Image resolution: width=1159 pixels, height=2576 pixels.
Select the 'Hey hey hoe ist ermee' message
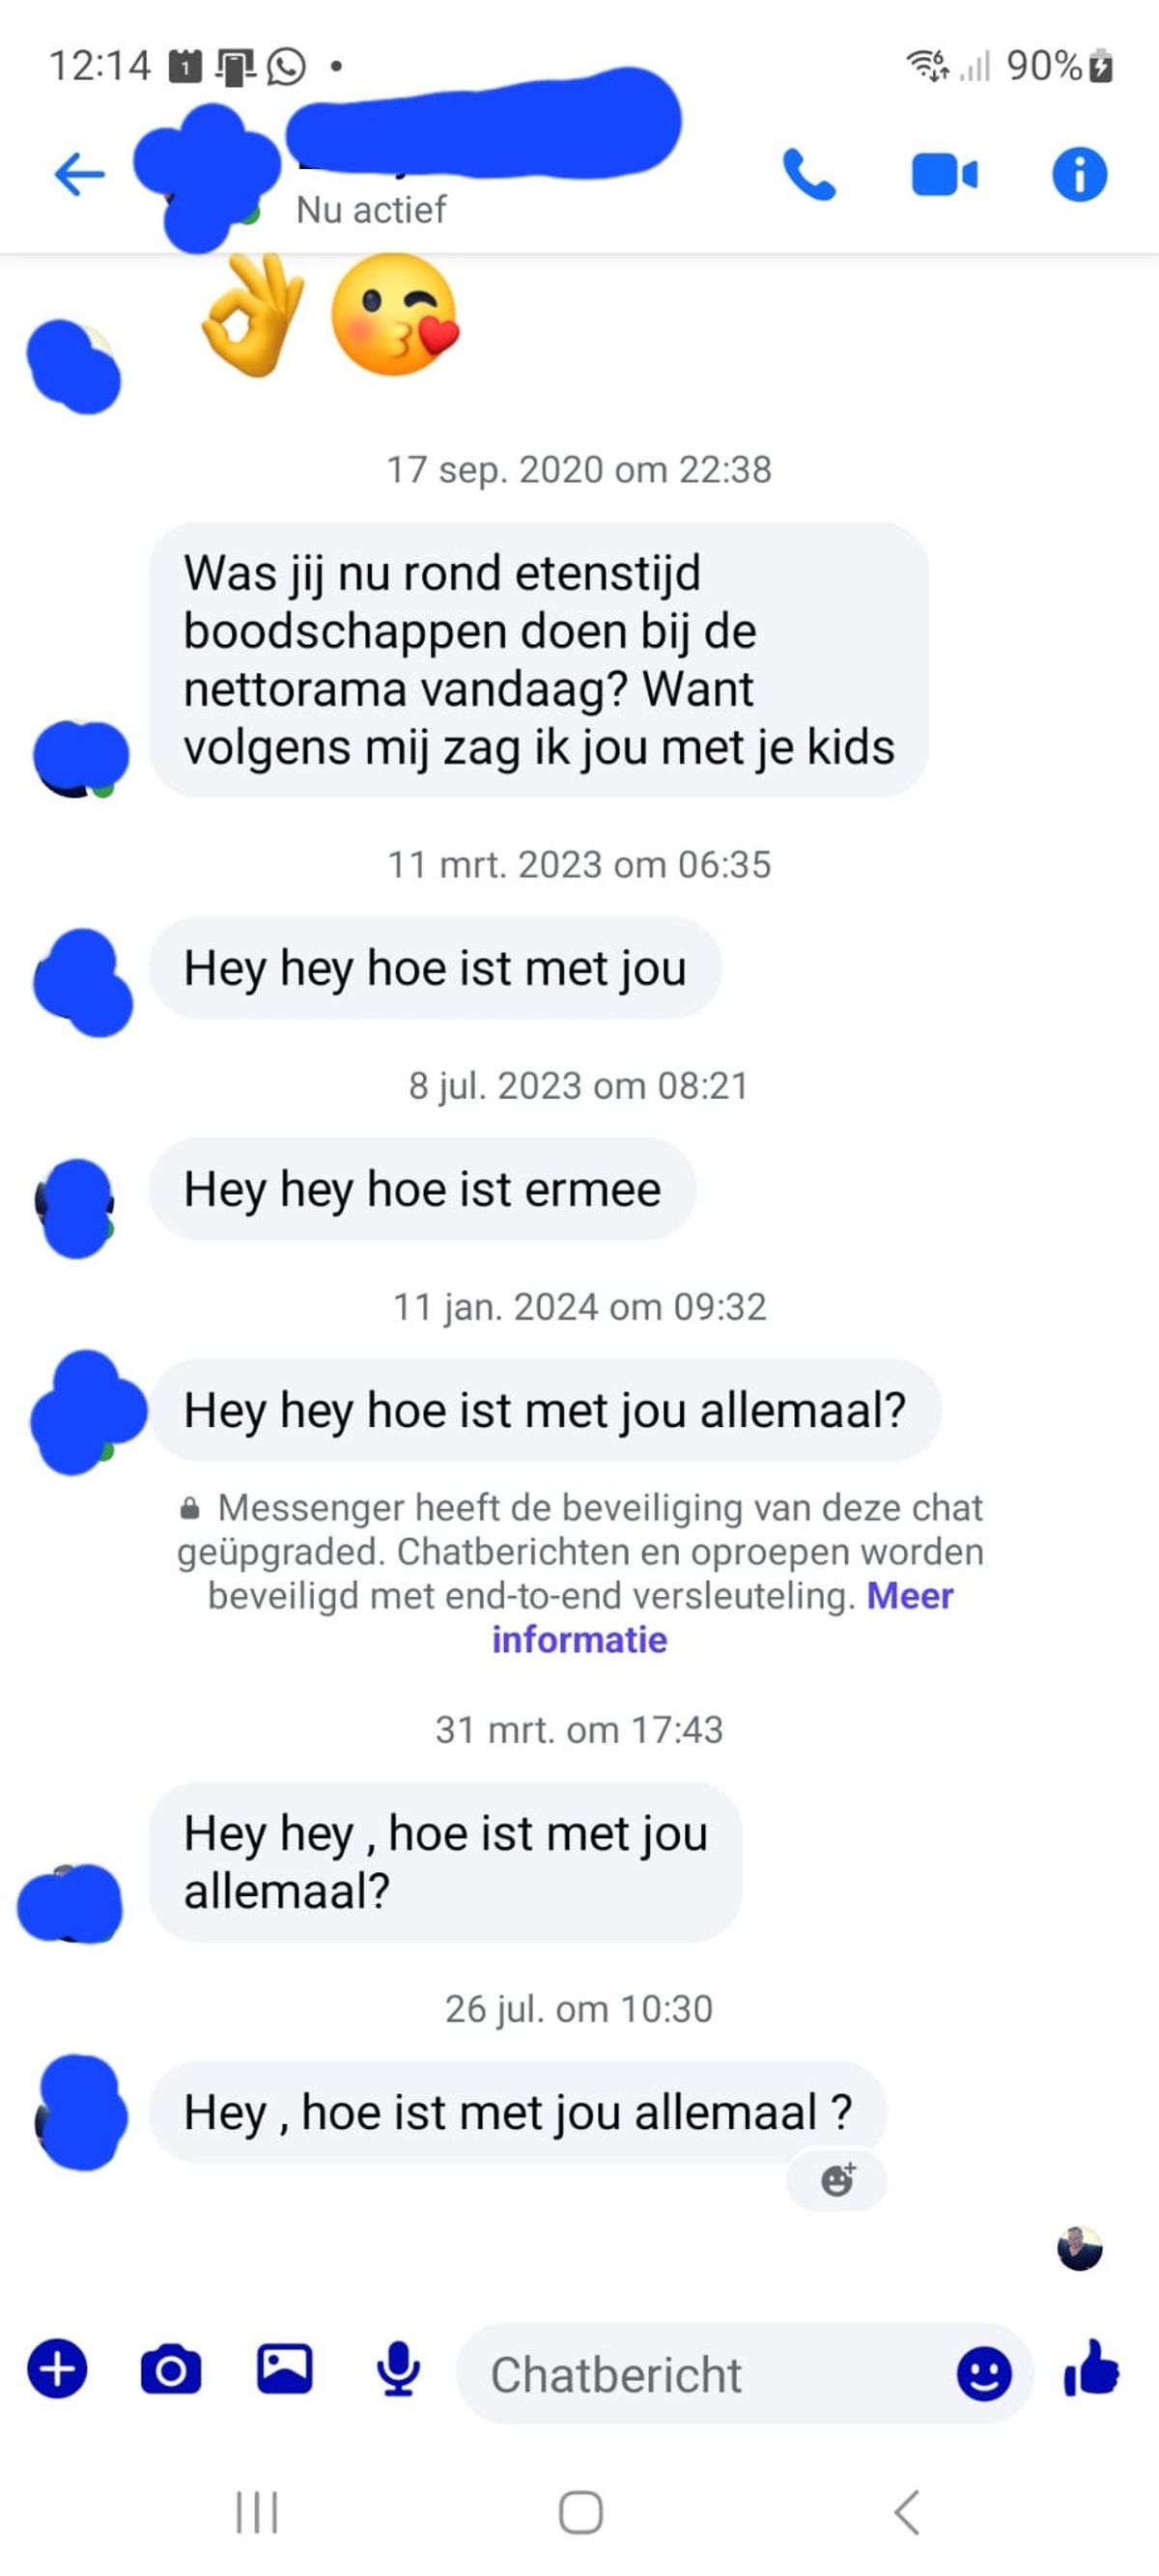point(422,1189)
